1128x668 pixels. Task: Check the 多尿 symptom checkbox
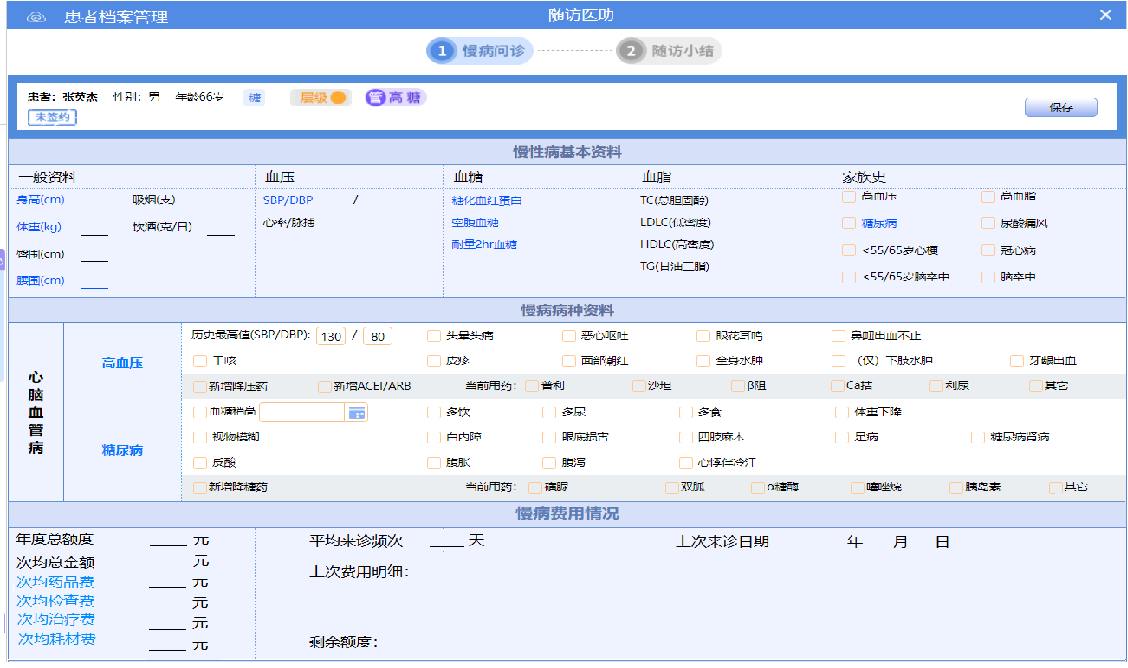(550, 412)
